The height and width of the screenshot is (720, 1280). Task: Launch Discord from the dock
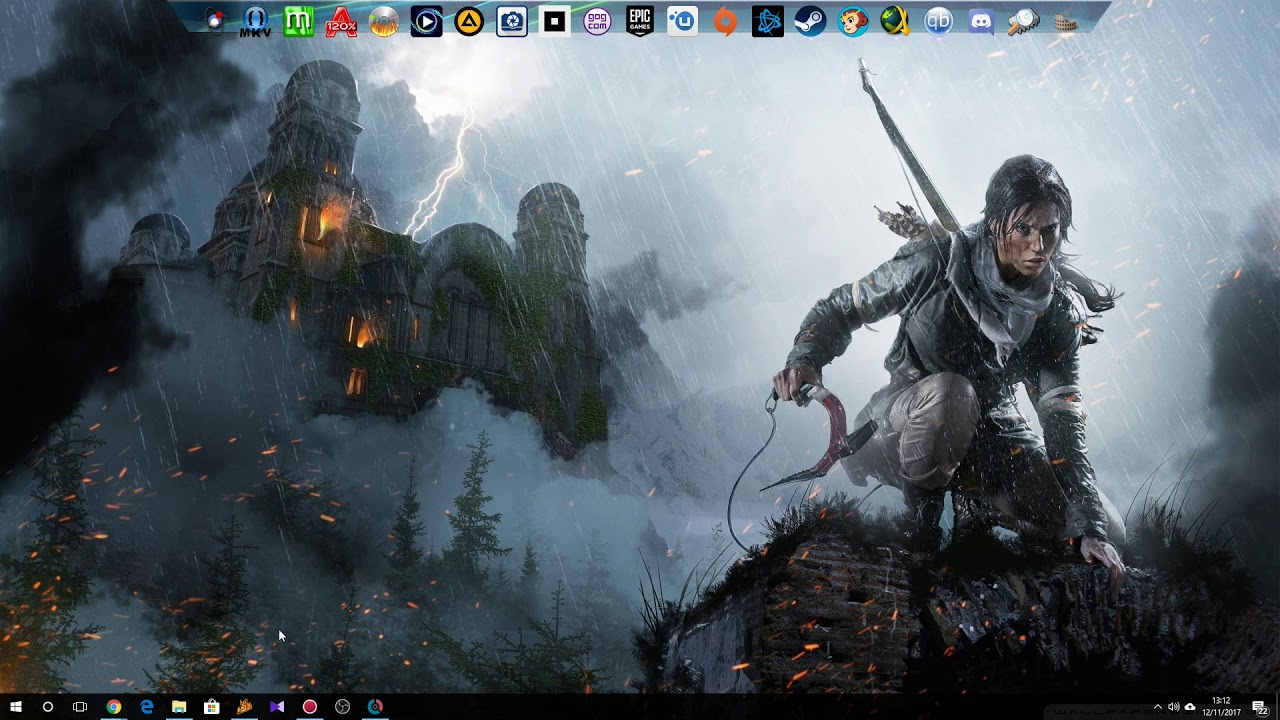click(x=981, y=21)
